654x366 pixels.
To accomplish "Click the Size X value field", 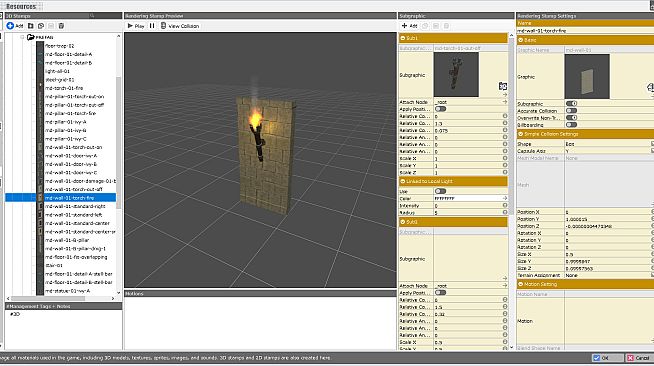I will coord(607,254).
